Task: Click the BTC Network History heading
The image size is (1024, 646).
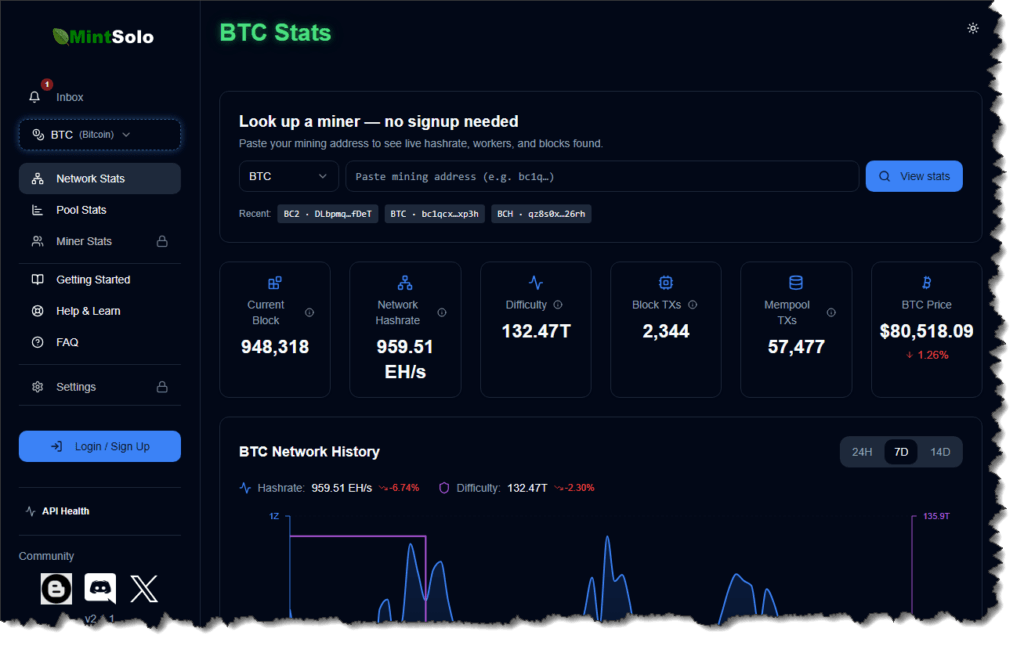Action: pos(309,452)
